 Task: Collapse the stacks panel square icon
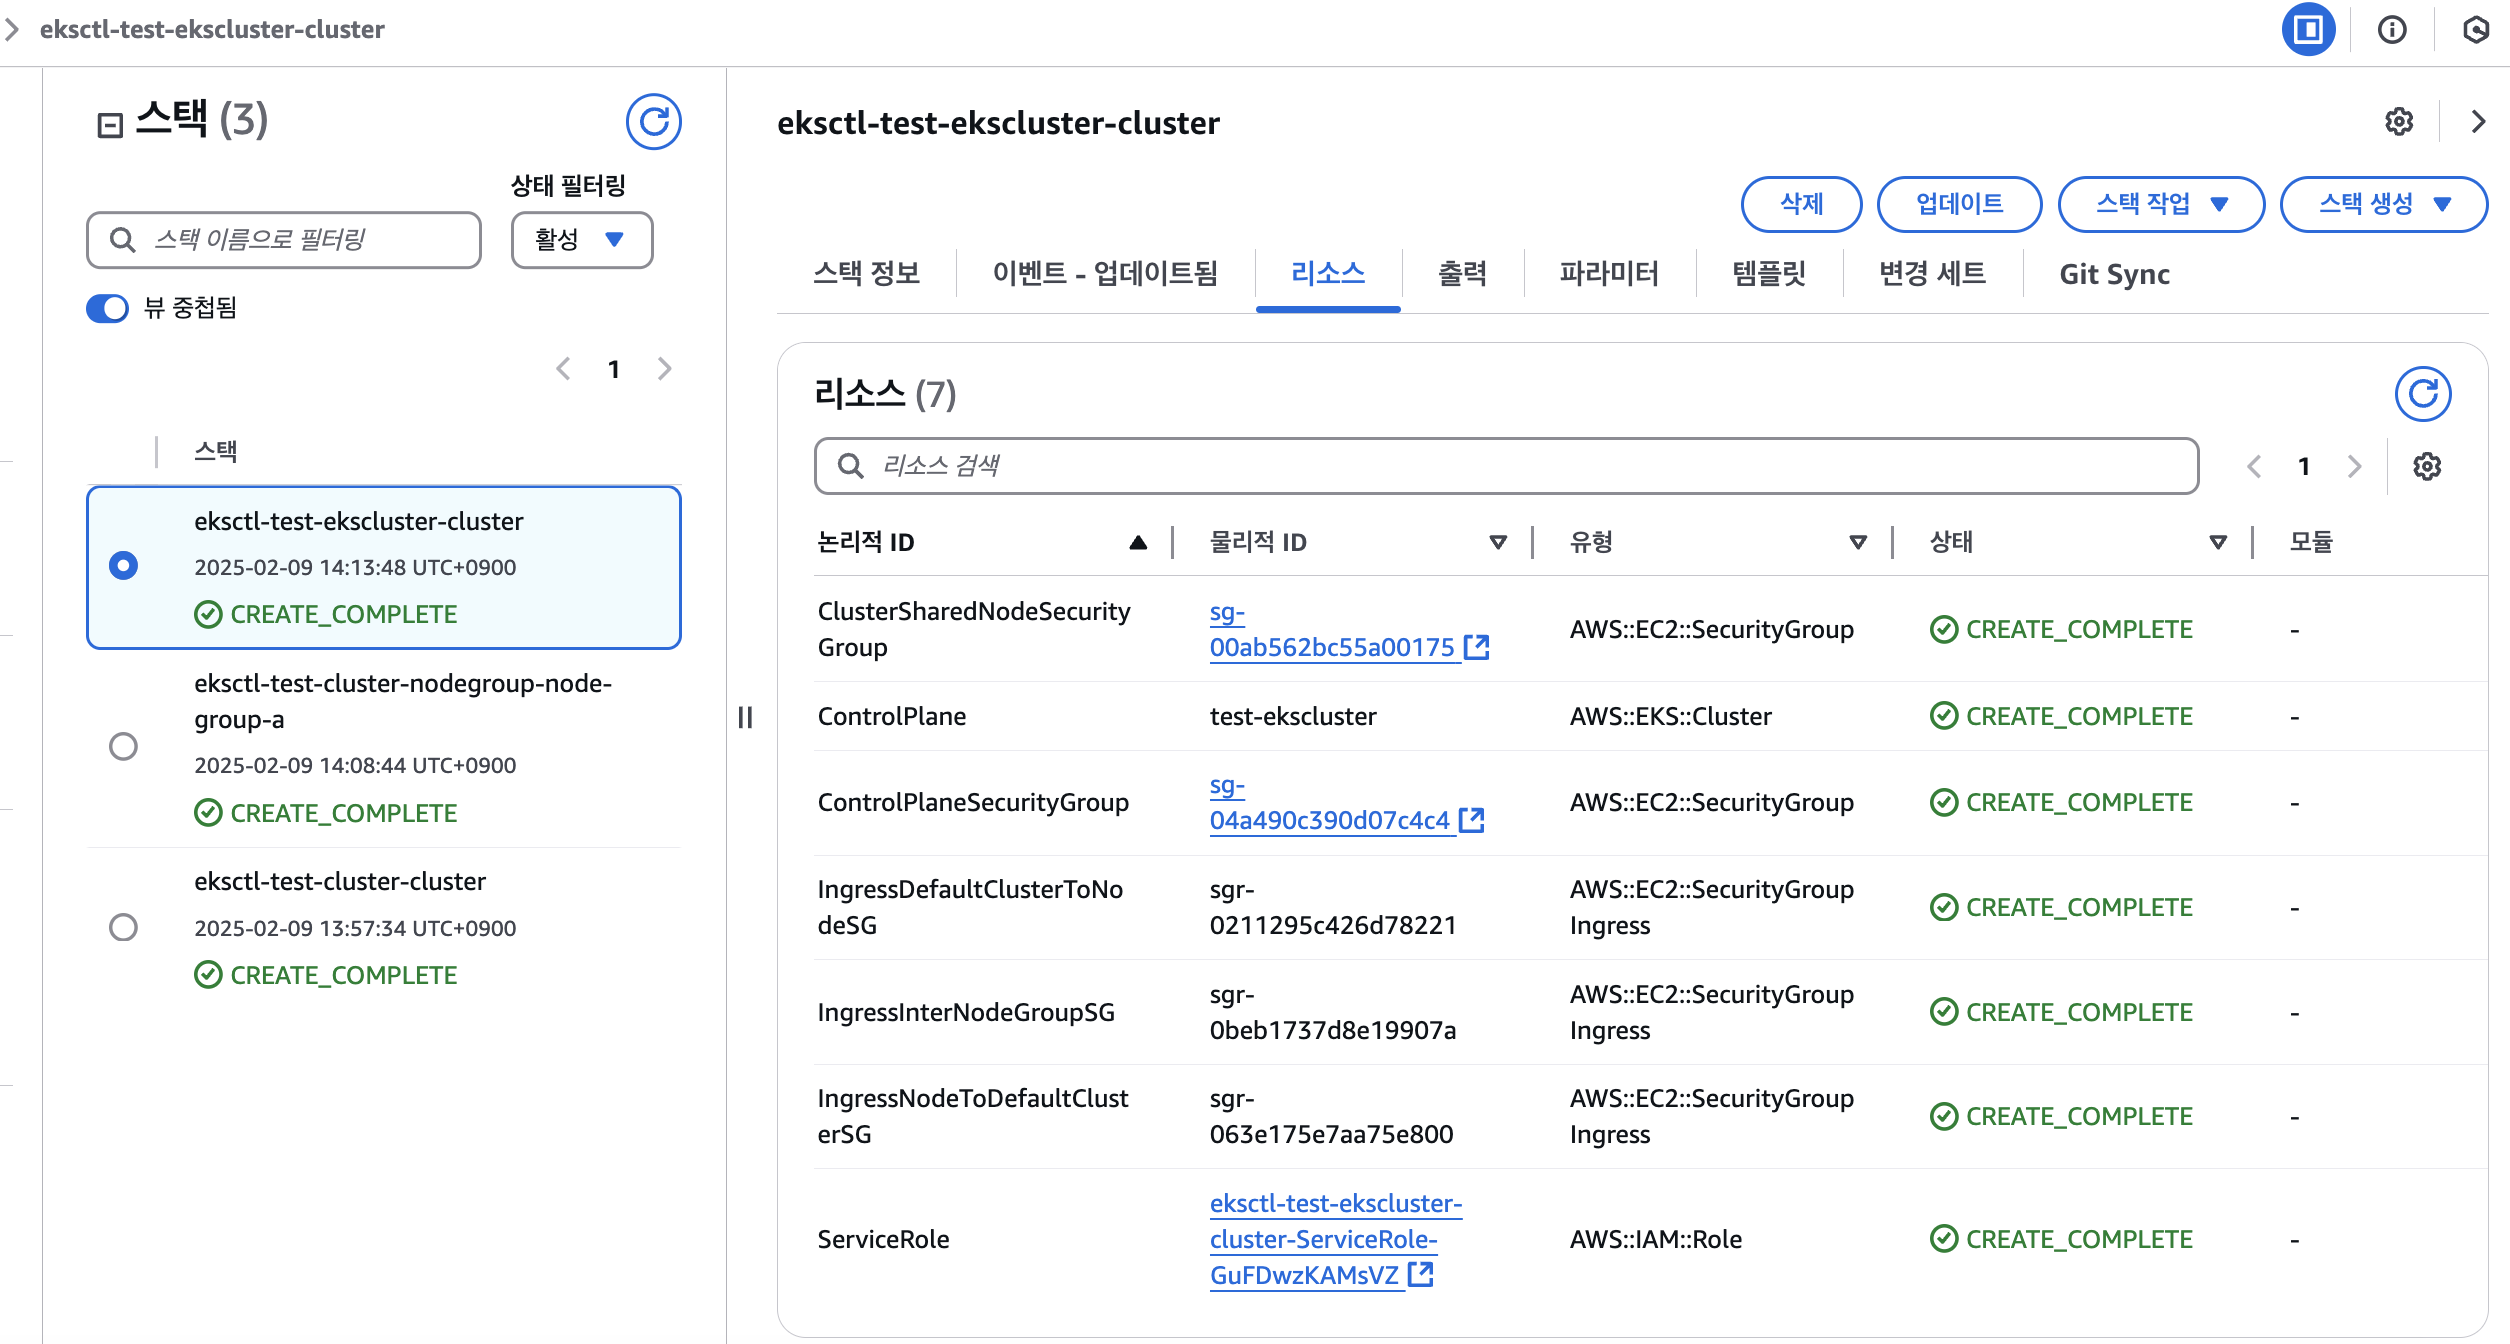pos(109,125)
